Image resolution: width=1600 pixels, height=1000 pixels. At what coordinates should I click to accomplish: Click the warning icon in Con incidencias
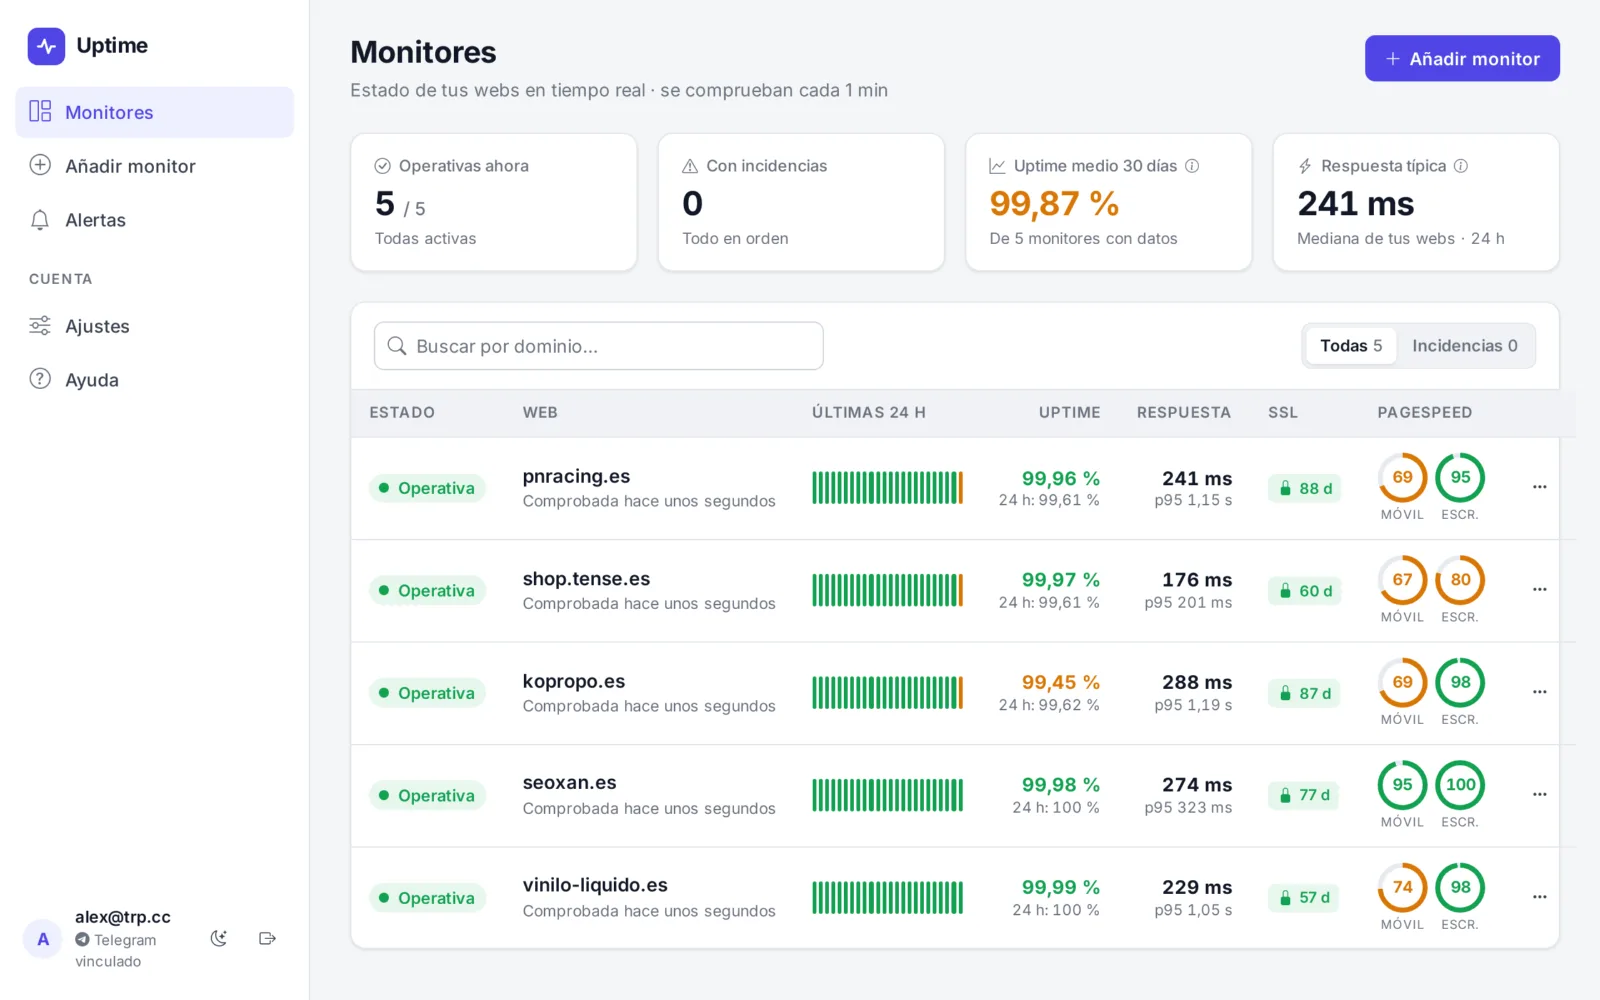pyautogui.click(x=690, y=166)
